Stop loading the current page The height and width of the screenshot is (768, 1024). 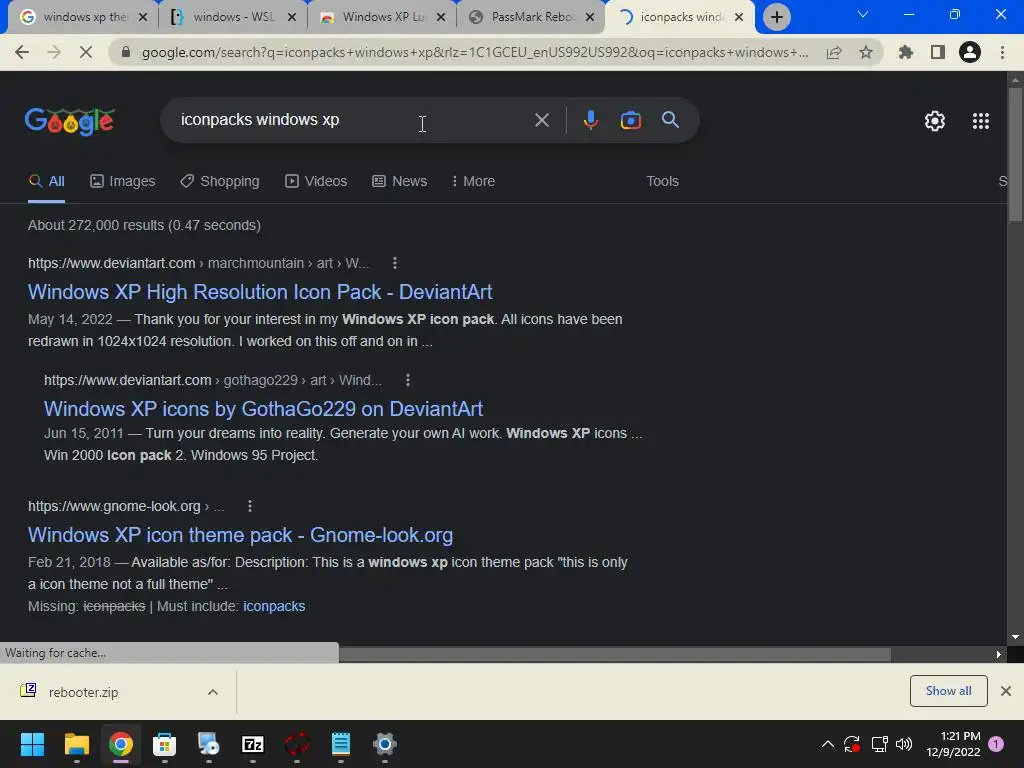point(86,52)
